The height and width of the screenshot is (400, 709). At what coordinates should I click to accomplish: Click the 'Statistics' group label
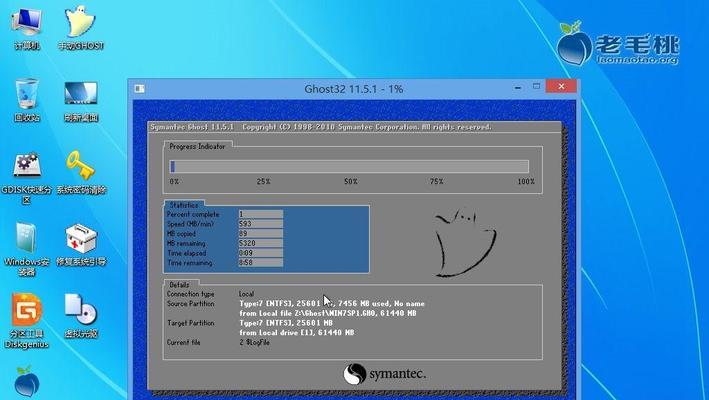(184, 205)
